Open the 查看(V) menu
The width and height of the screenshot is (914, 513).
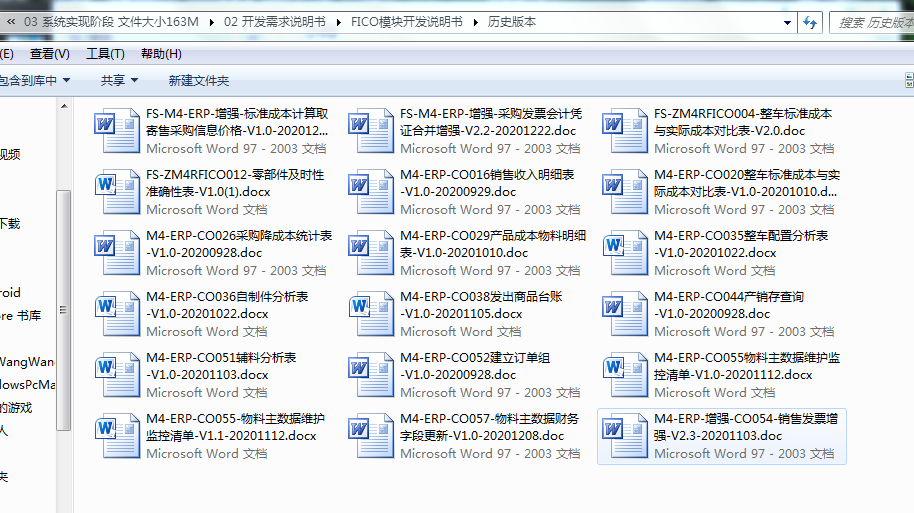pyautogui.click(x=49, y=54)
